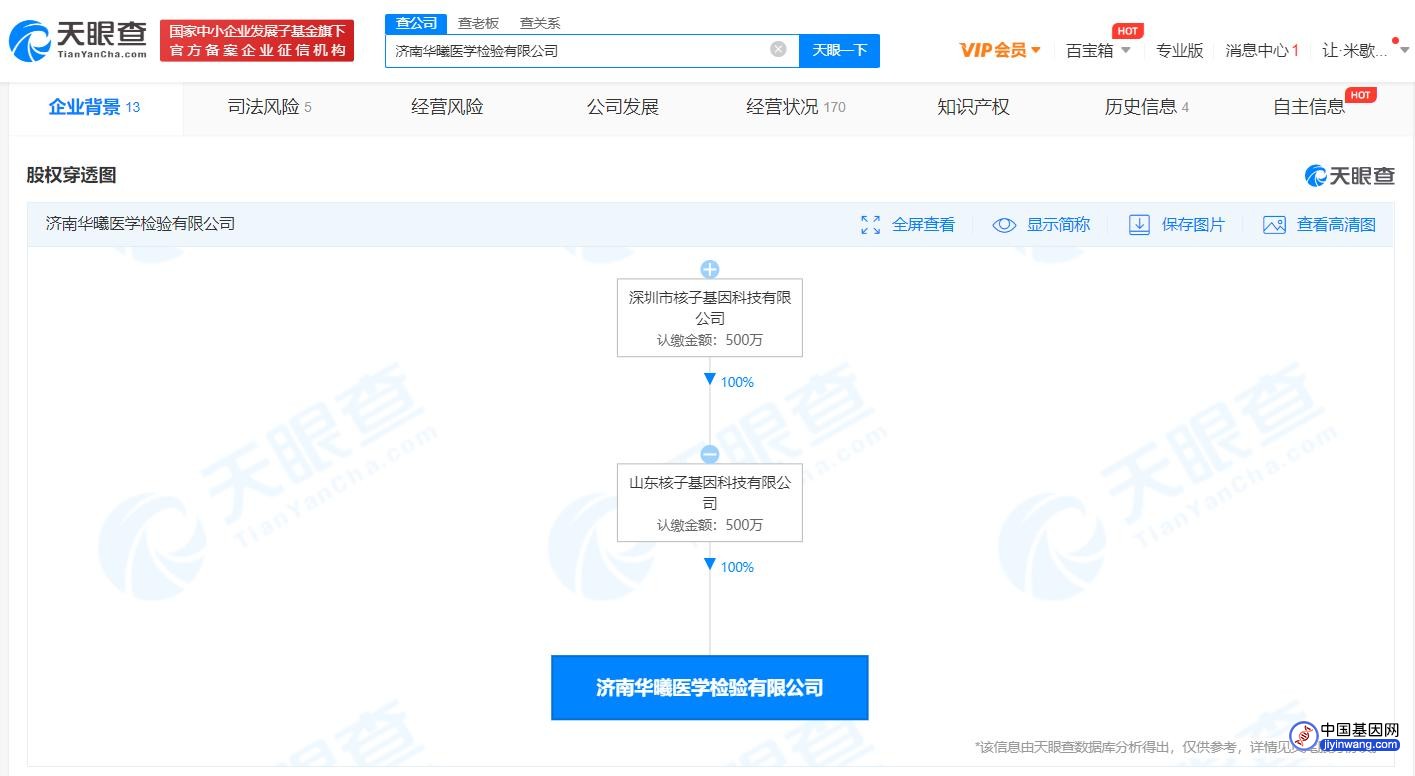The height and width of the screenshot is (776, 1415).
Task: Select the 查公司 search tab
Action: coord(416,23)
